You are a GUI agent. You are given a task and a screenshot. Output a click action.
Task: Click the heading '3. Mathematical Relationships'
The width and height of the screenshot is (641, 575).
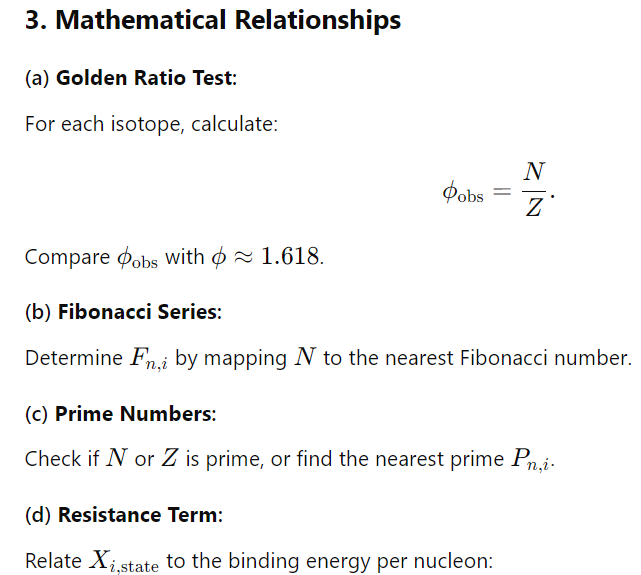(213, 20)
